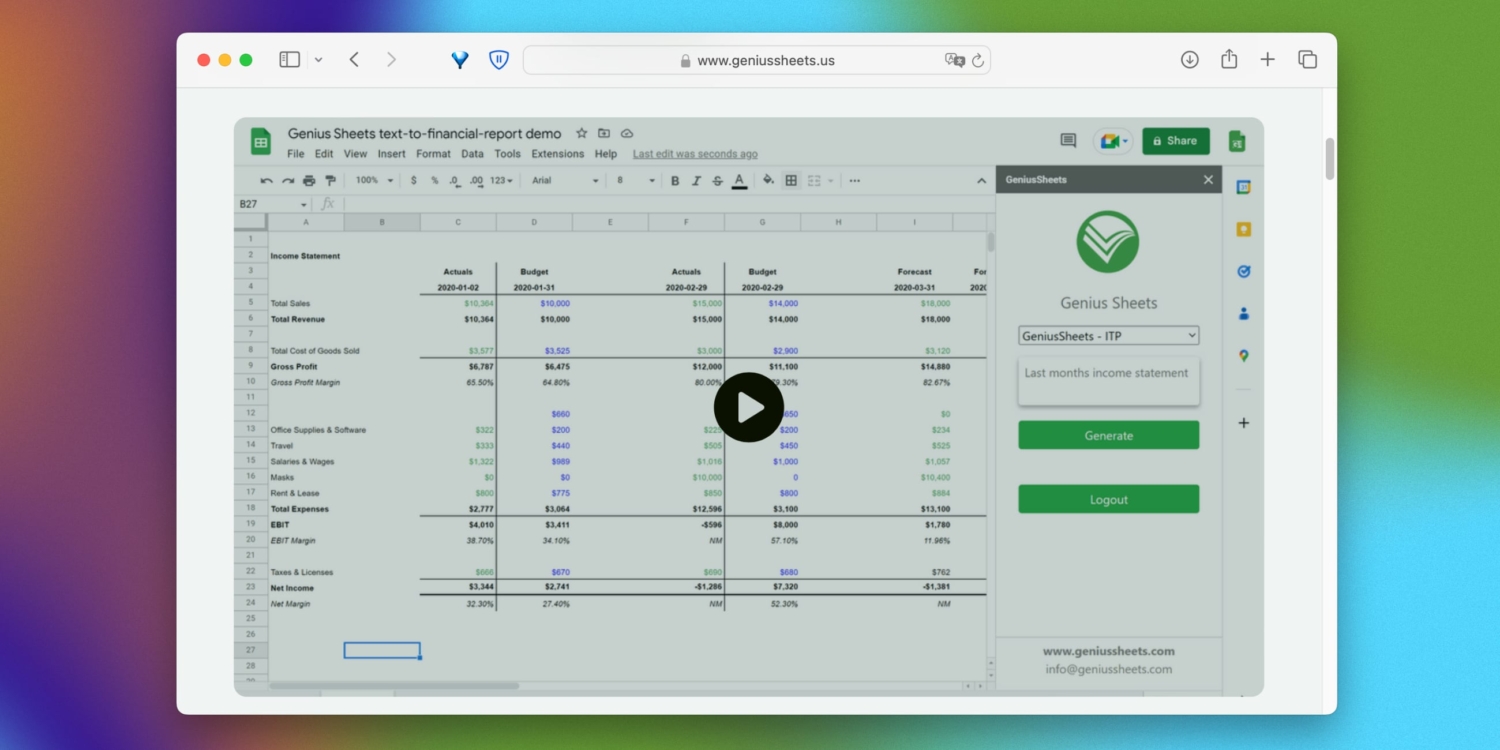Select the paint format roller icon
Image resolution: width=1500 pixels, height=750 pixels.
pos(330,181)
